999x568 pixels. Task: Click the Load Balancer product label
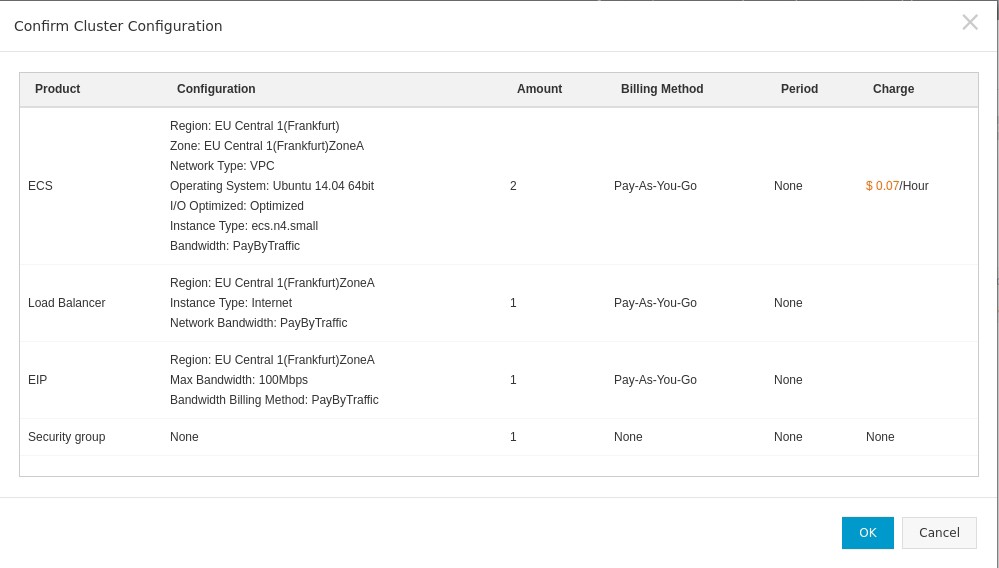pos(66,303)
